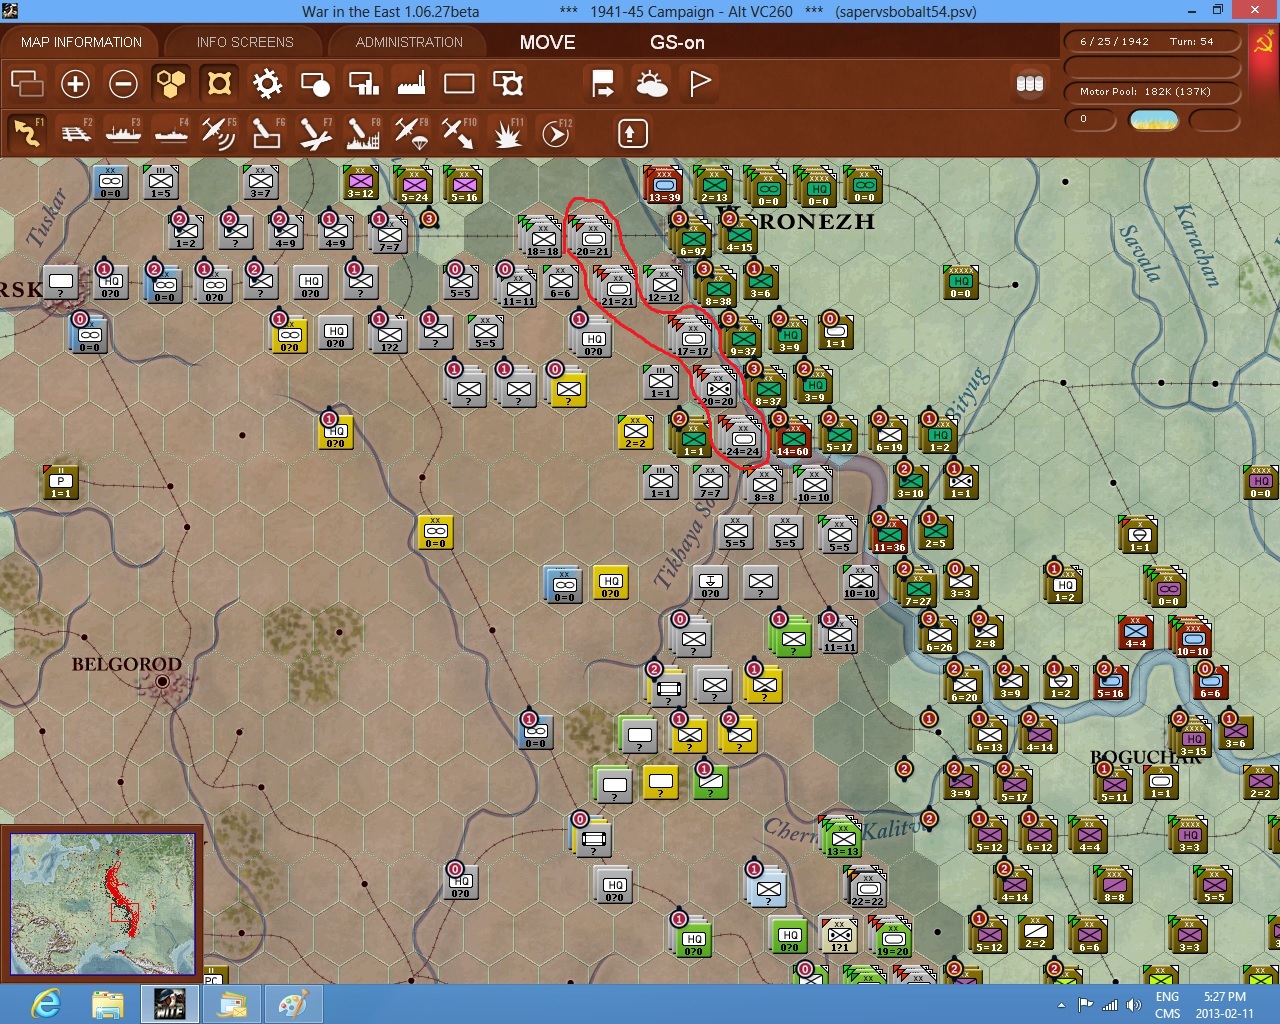Click the upload arrow box icon

click(632, 133)
